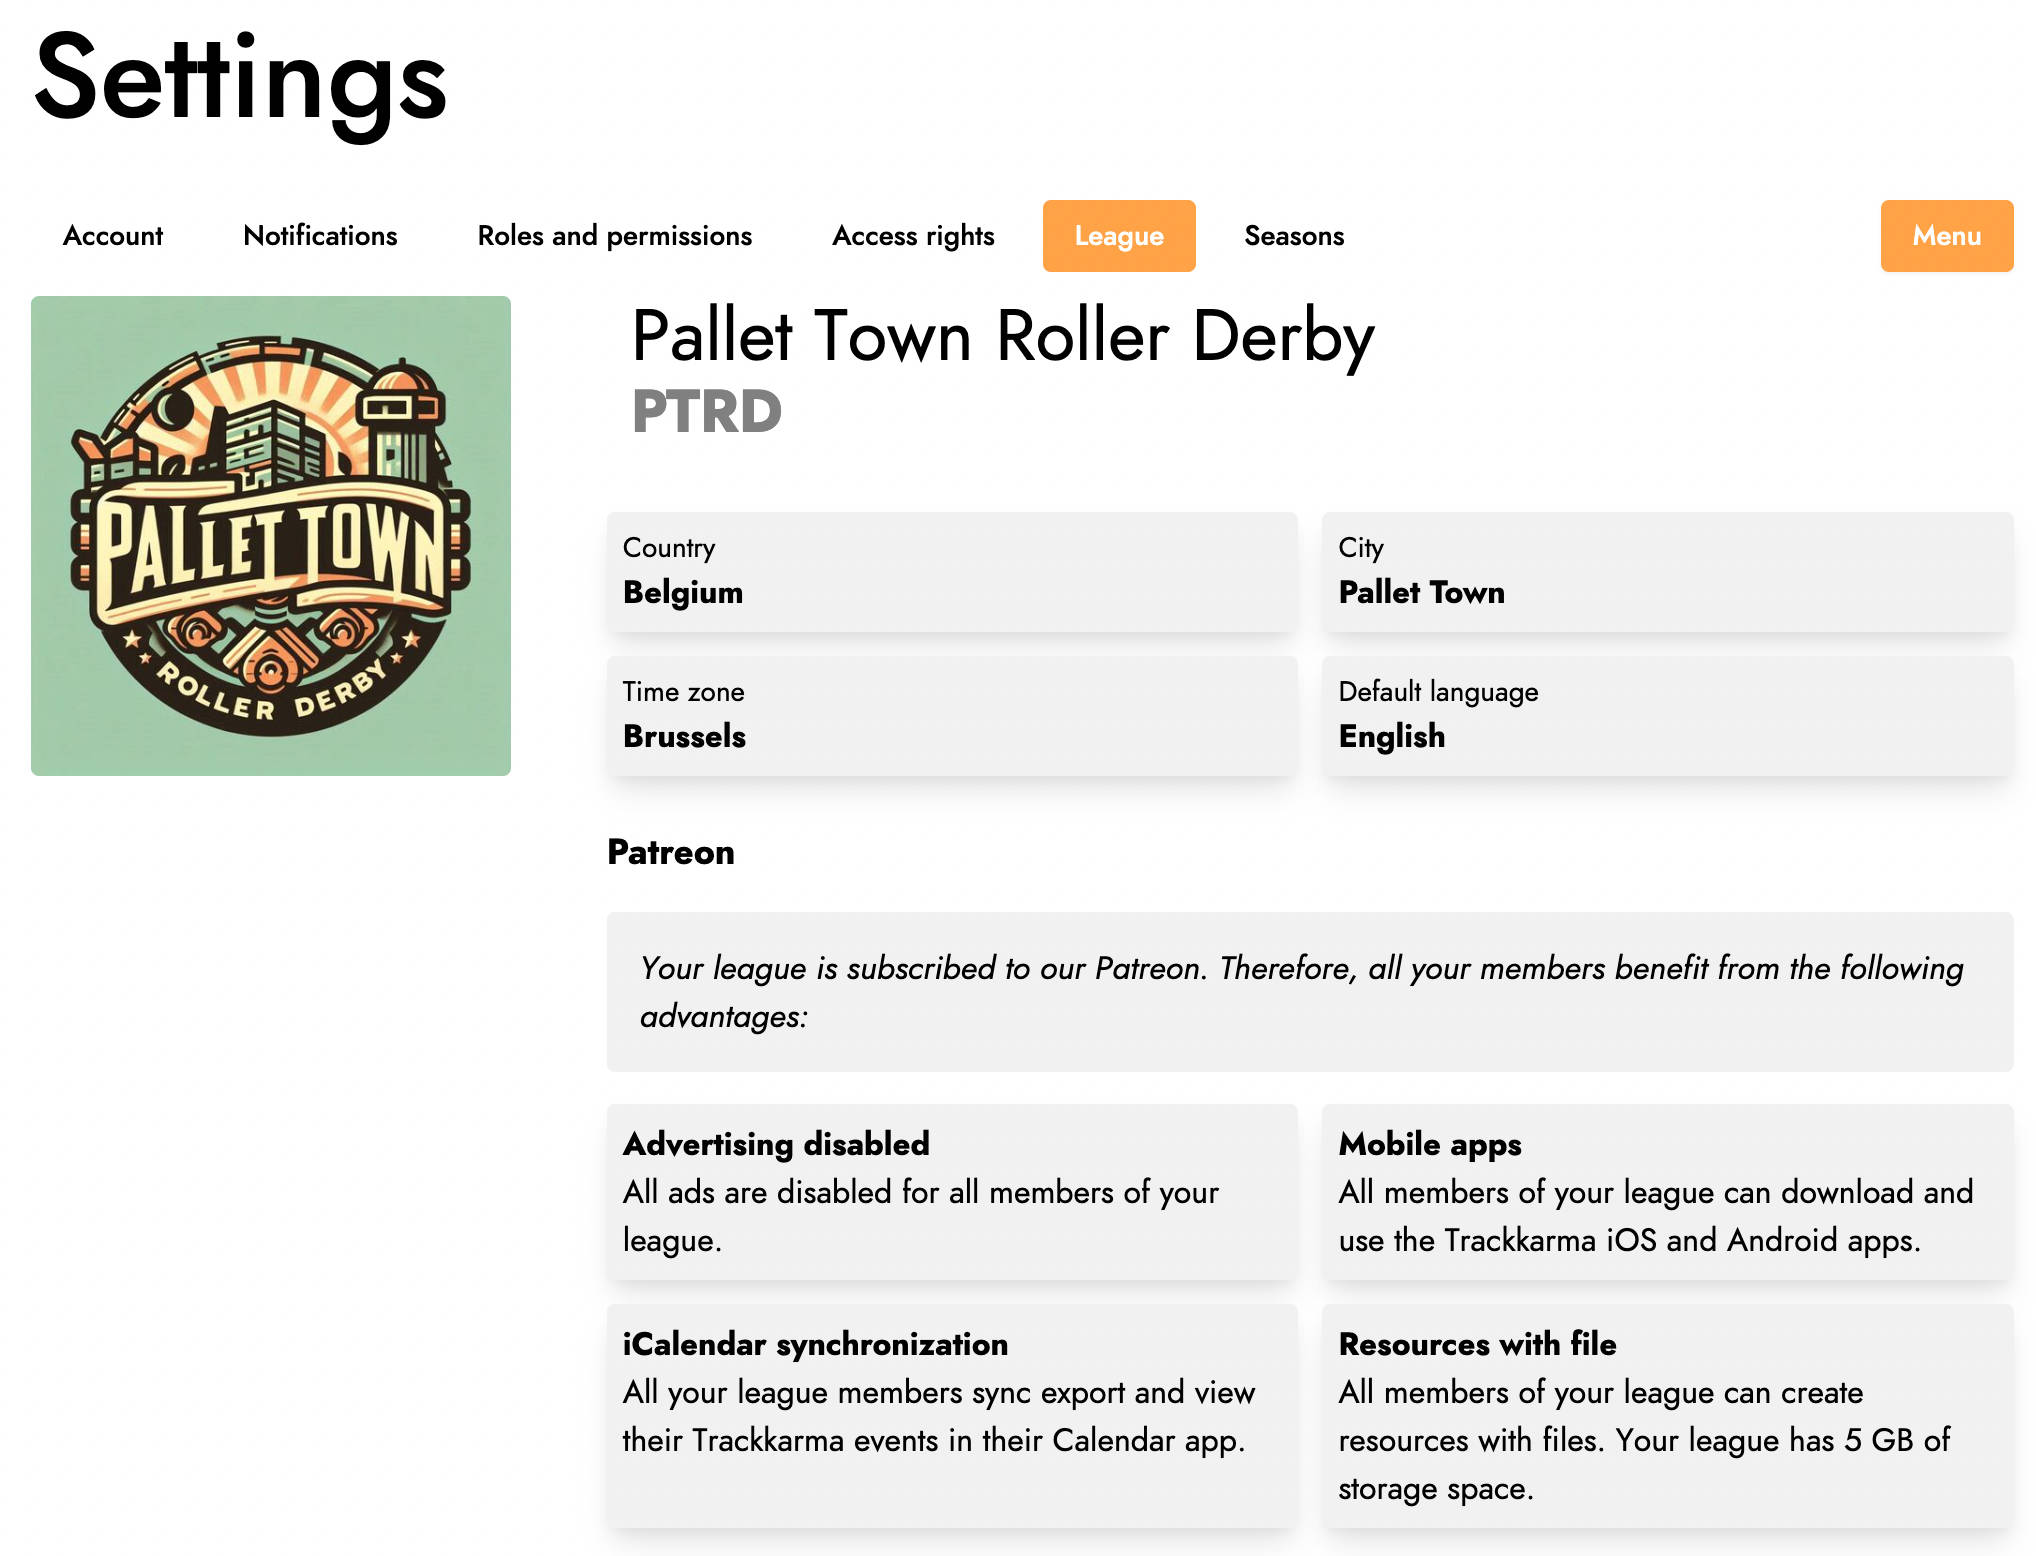Viewport: 2036px width, 1556px height.
Task: Click the Pallet Town Roller Derby title
Action: pos(1003,336)
